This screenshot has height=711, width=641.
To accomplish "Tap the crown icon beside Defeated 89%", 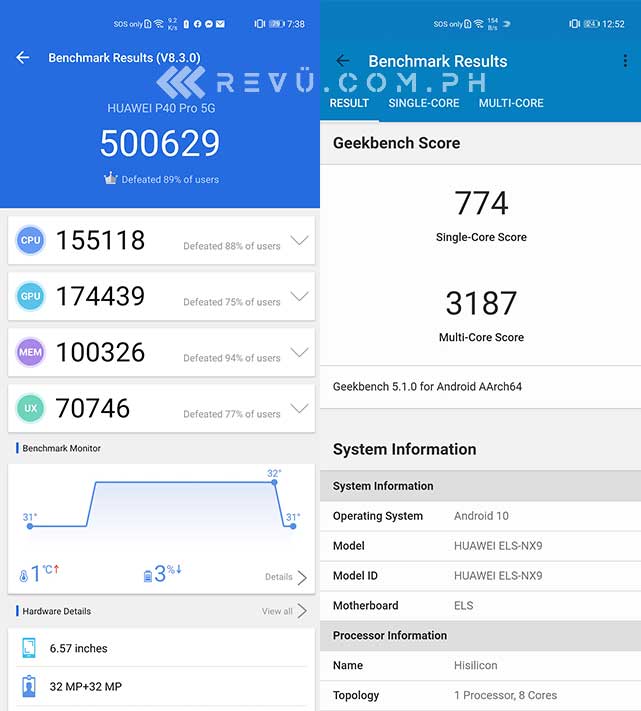I will (111, 178).
